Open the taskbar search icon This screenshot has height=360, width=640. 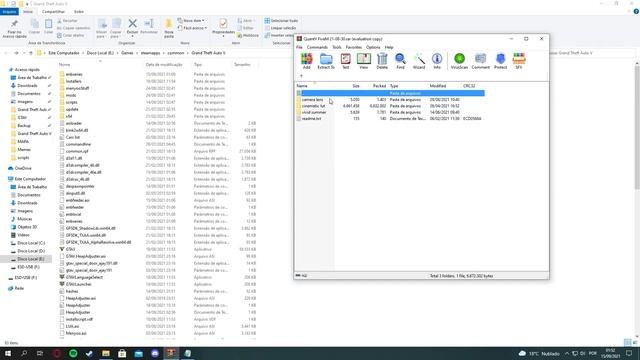tap(24, 353)
